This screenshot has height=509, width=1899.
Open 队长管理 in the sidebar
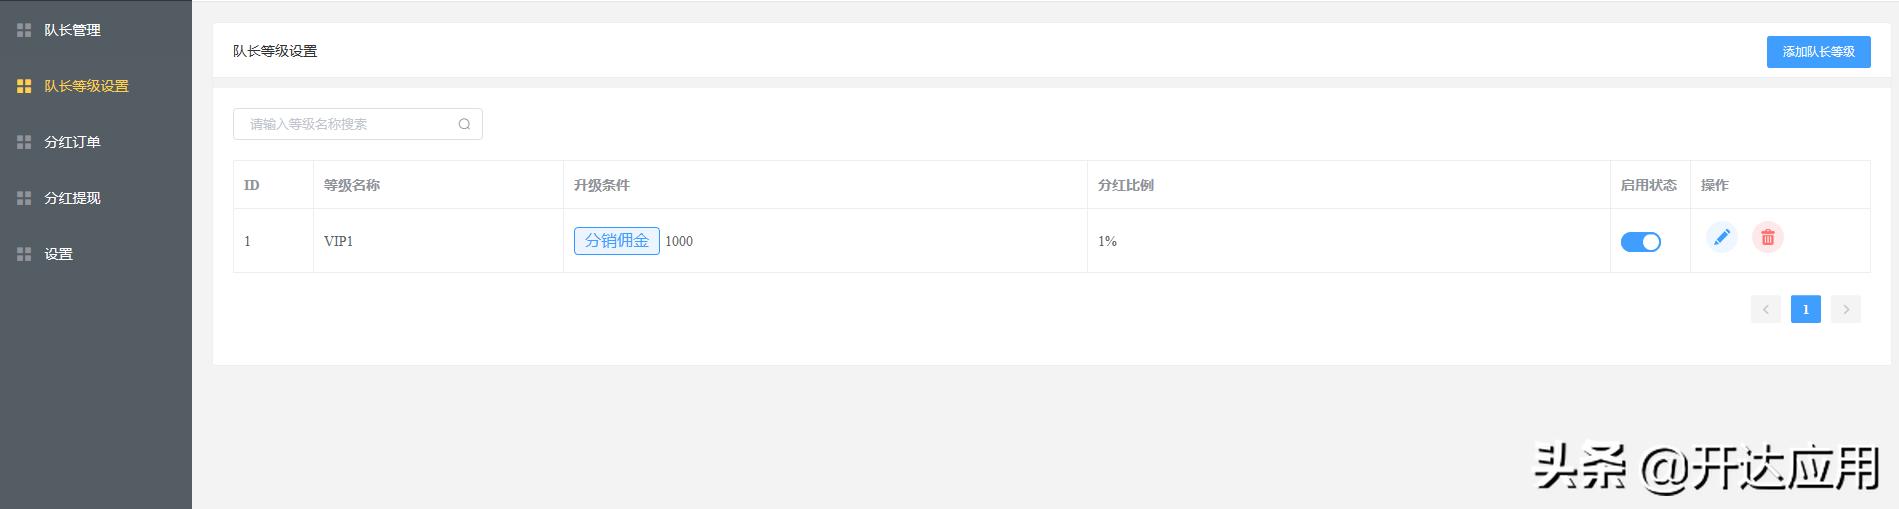(72, 30)
